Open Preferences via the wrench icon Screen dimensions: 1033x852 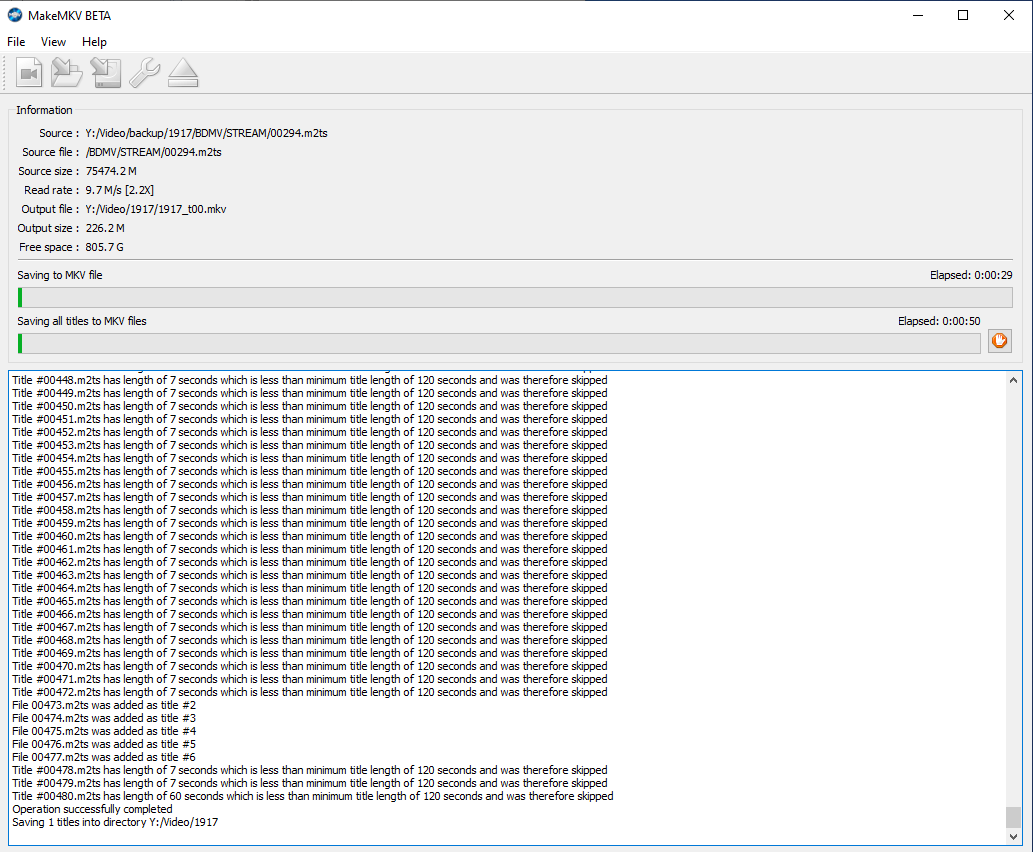point(144,73)
